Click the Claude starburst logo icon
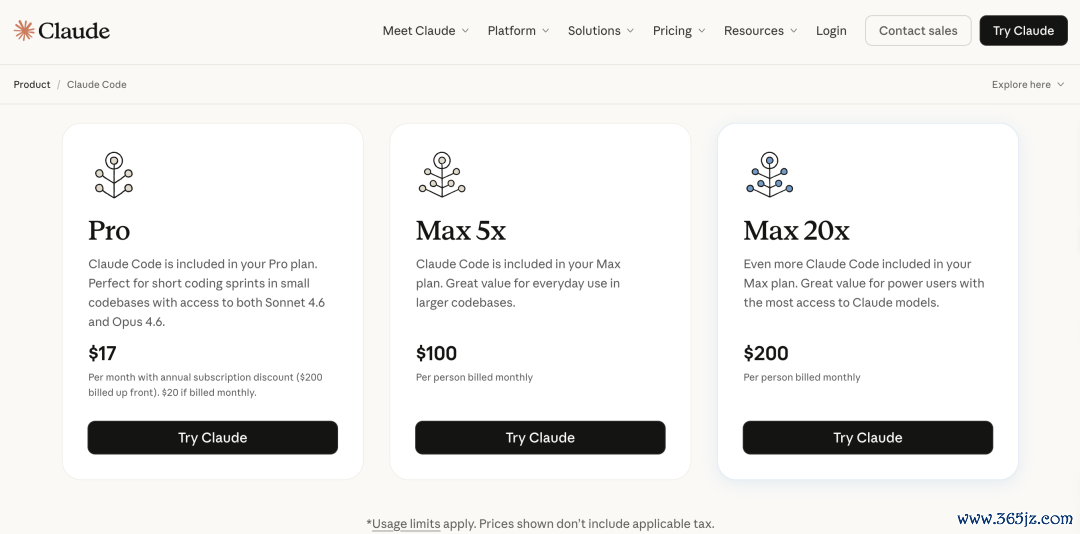This screenshot has width=1080, height=534. (24, 30)
